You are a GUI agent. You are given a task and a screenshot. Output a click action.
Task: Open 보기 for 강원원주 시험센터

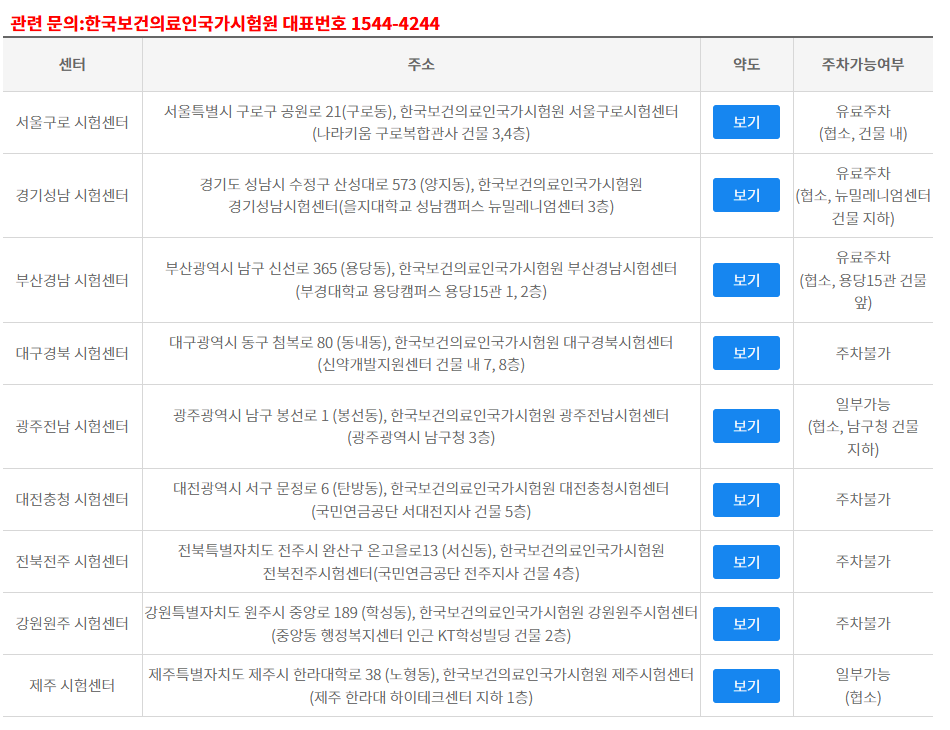tap(746, 624)
